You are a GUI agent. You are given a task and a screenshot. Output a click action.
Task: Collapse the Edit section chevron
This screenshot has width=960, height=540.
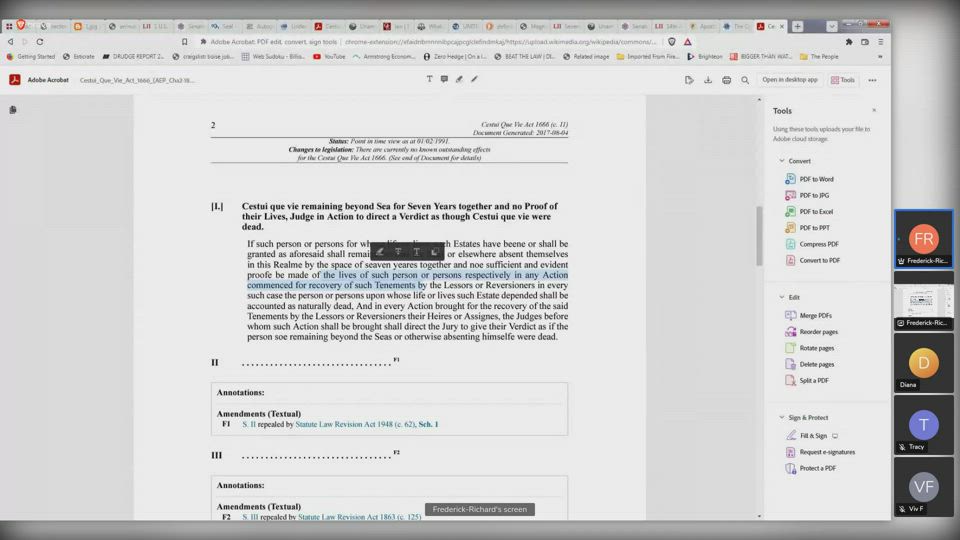pyautogui.click(x=781, y=297)
